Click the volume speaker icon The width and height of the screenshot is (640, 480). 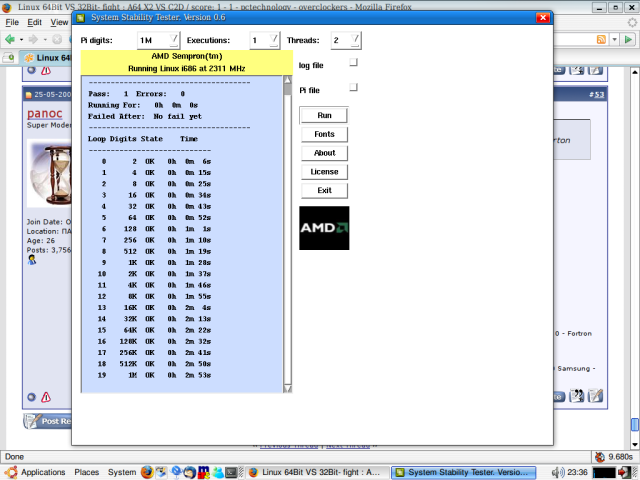coord(558,472)
